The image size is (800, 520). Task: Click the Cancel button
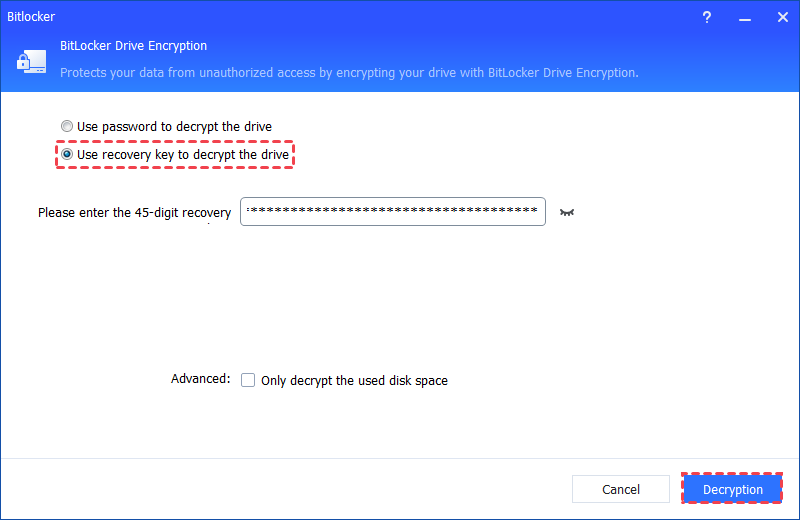pyautogui.click(x=620, y=489)
